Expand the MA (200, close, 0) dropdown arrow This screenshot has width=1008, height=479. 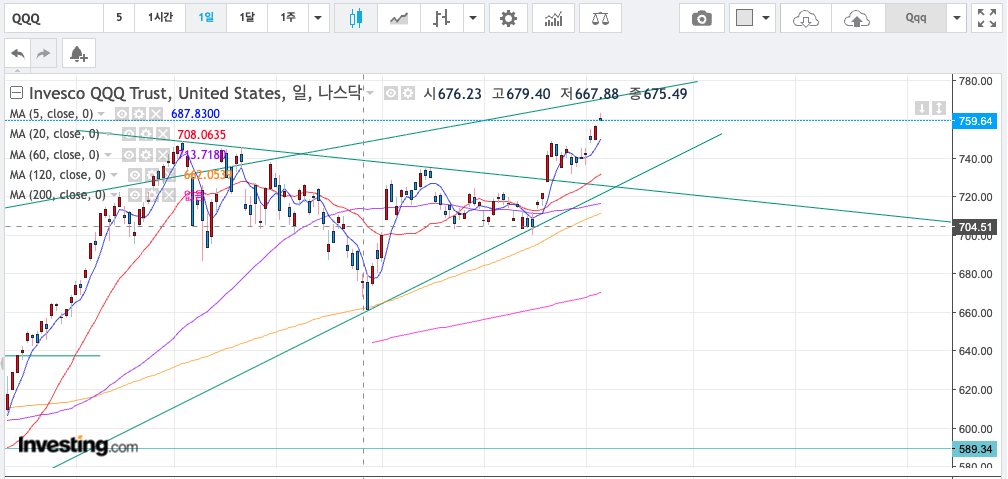114,195
